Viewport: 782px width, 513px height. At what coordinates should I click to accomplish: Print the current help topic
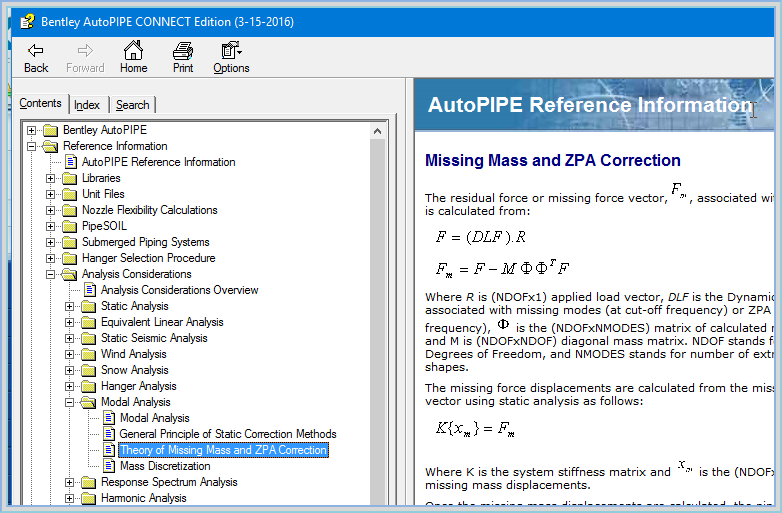(x=183, y=58)
